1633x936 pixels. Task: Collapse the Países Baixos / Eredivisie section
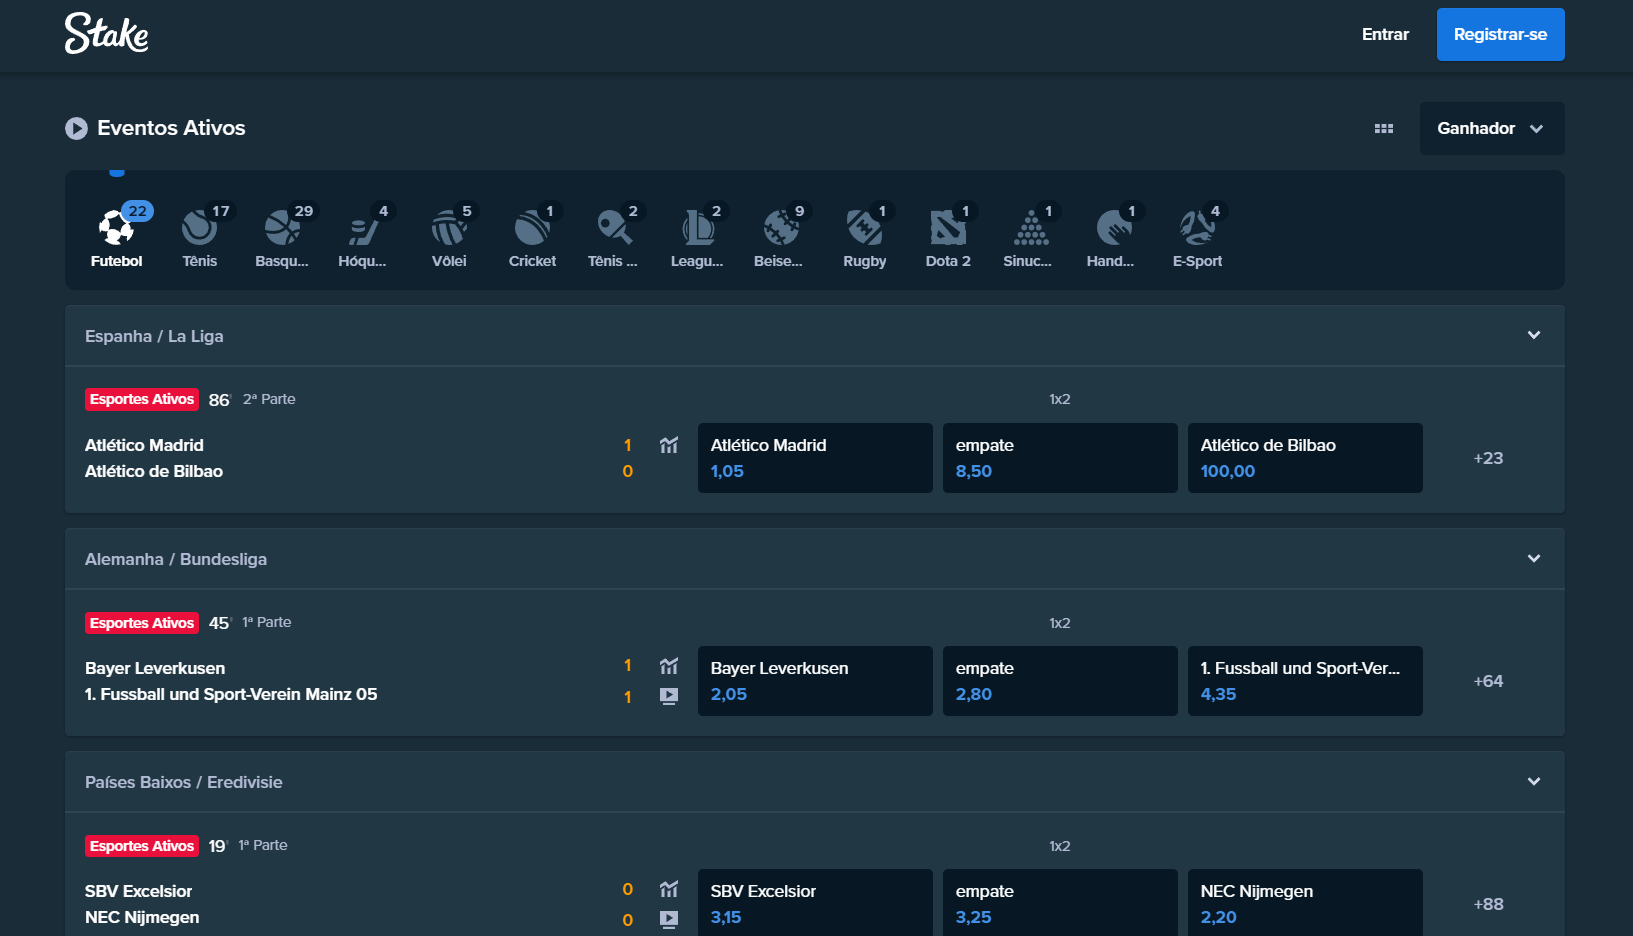[1533, 782]
